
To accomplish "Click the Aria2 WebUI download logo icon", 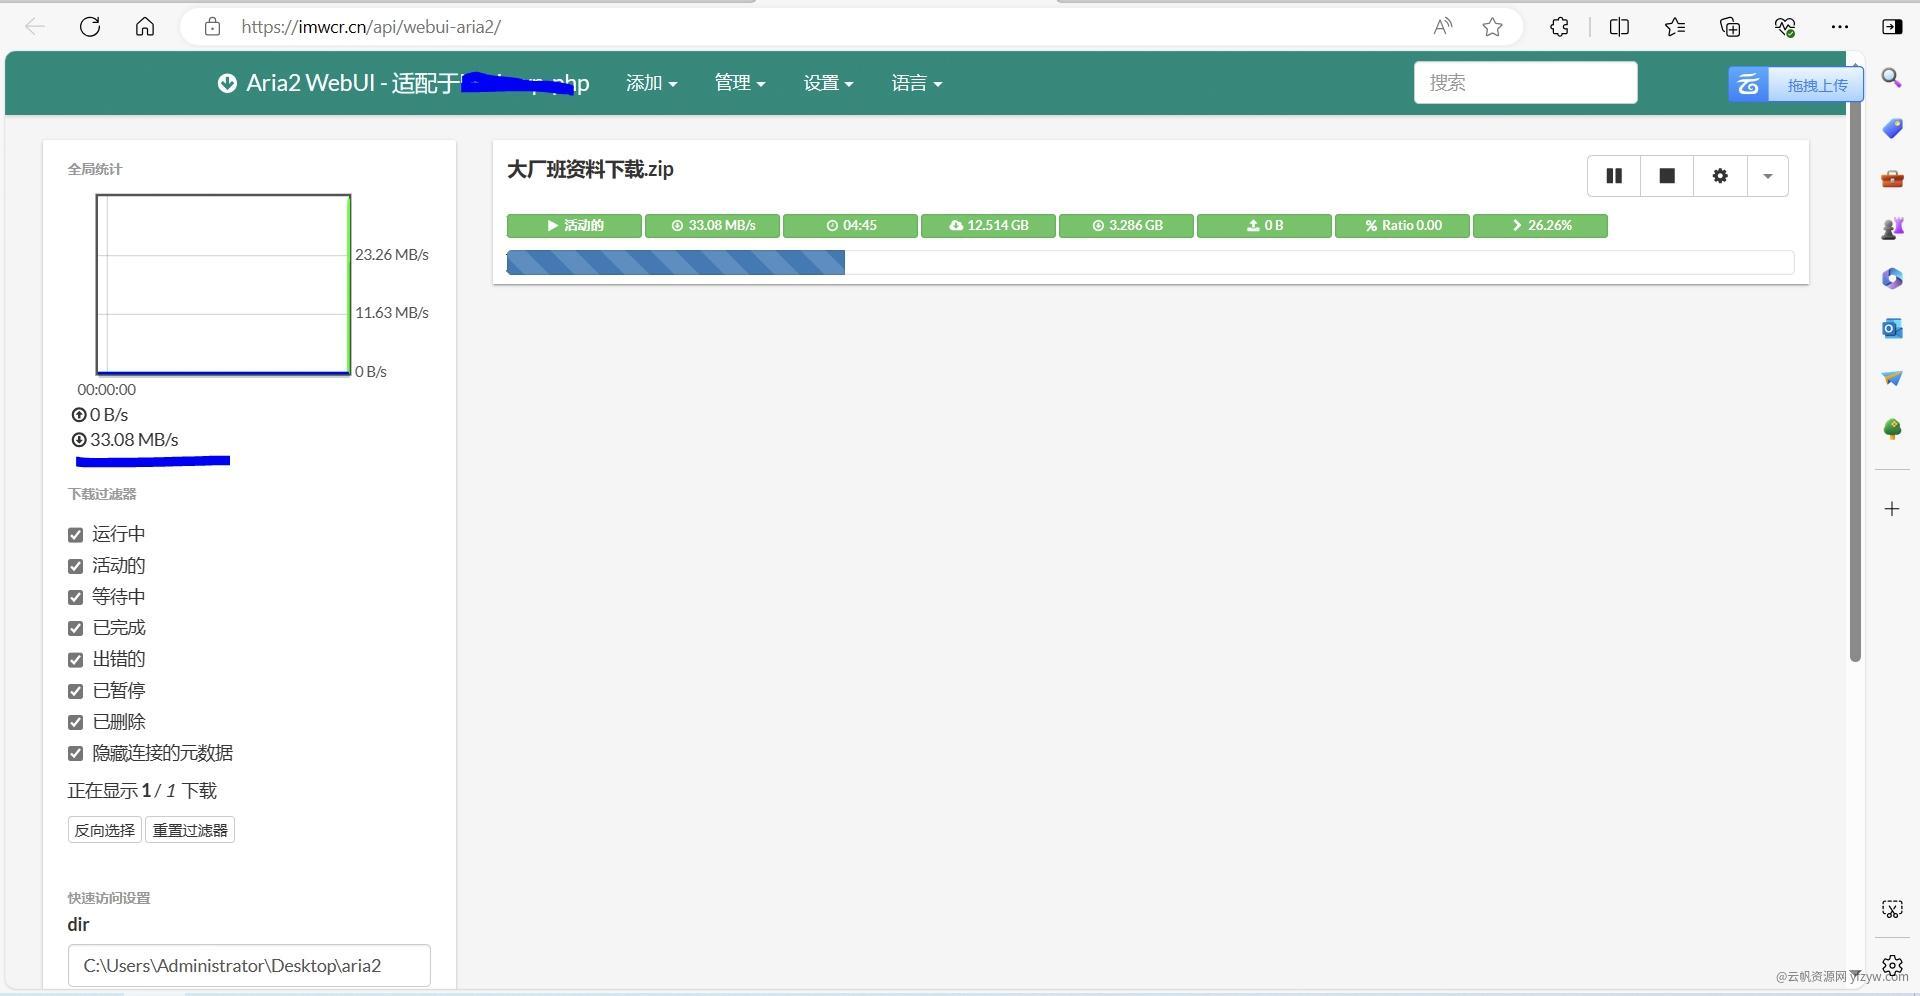I will [227, 83].
